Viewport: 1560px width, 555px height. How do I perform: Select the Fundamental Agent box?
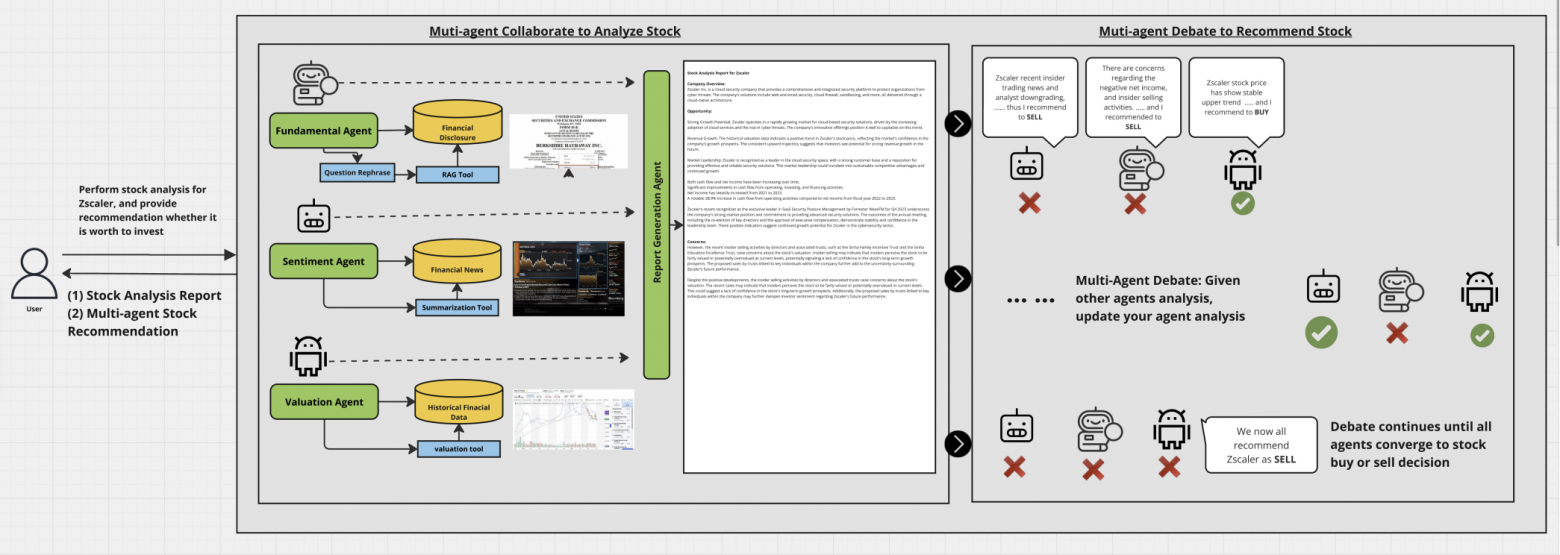323,130
